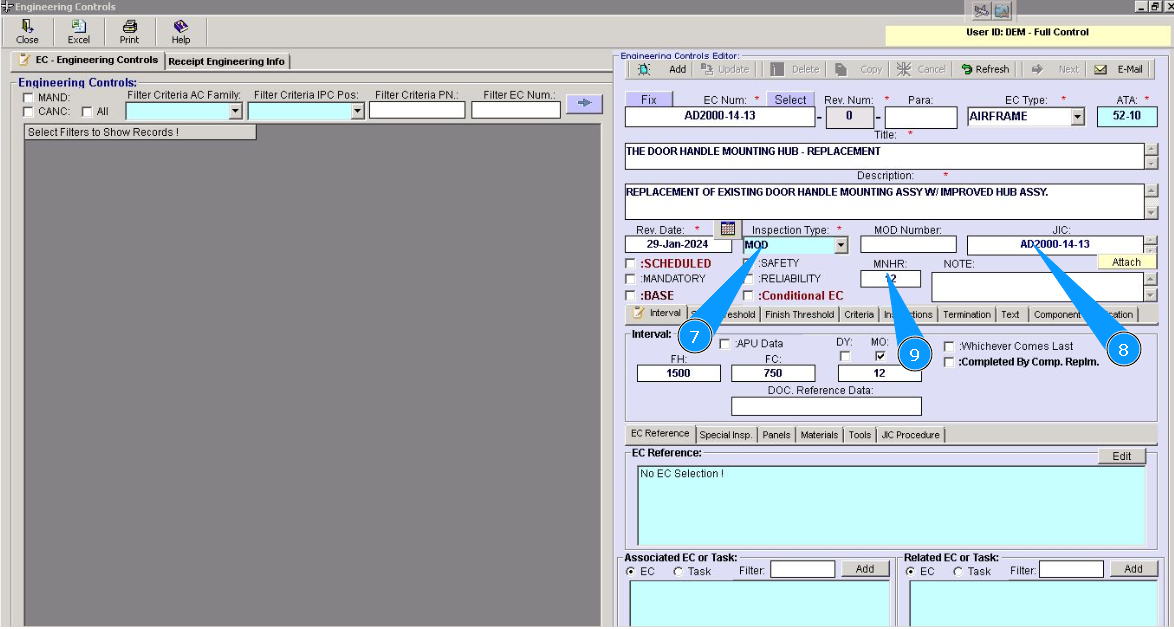Open the Rev. Date calendar picker
1174x629 pixels.
727,229
